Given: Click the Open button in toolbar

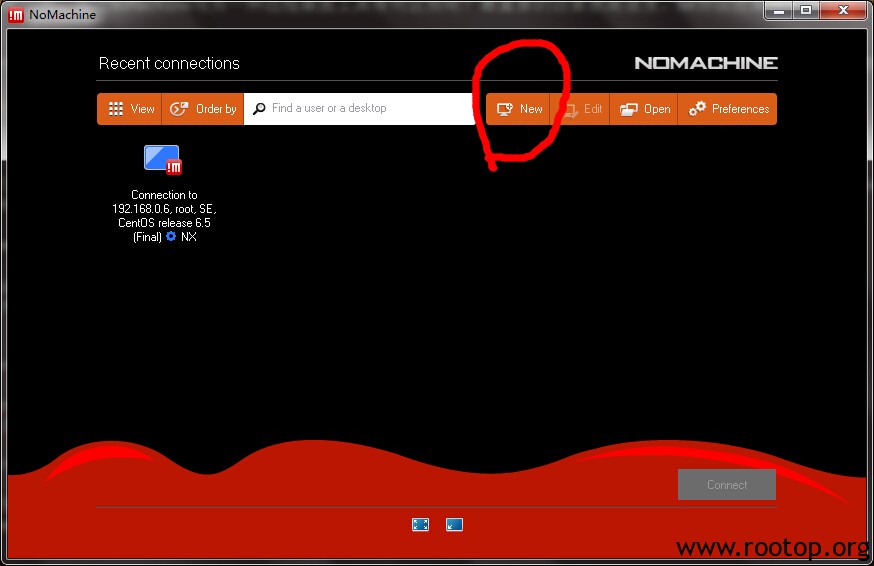Looking at the screenshot, I should click(x=644, y=109).
